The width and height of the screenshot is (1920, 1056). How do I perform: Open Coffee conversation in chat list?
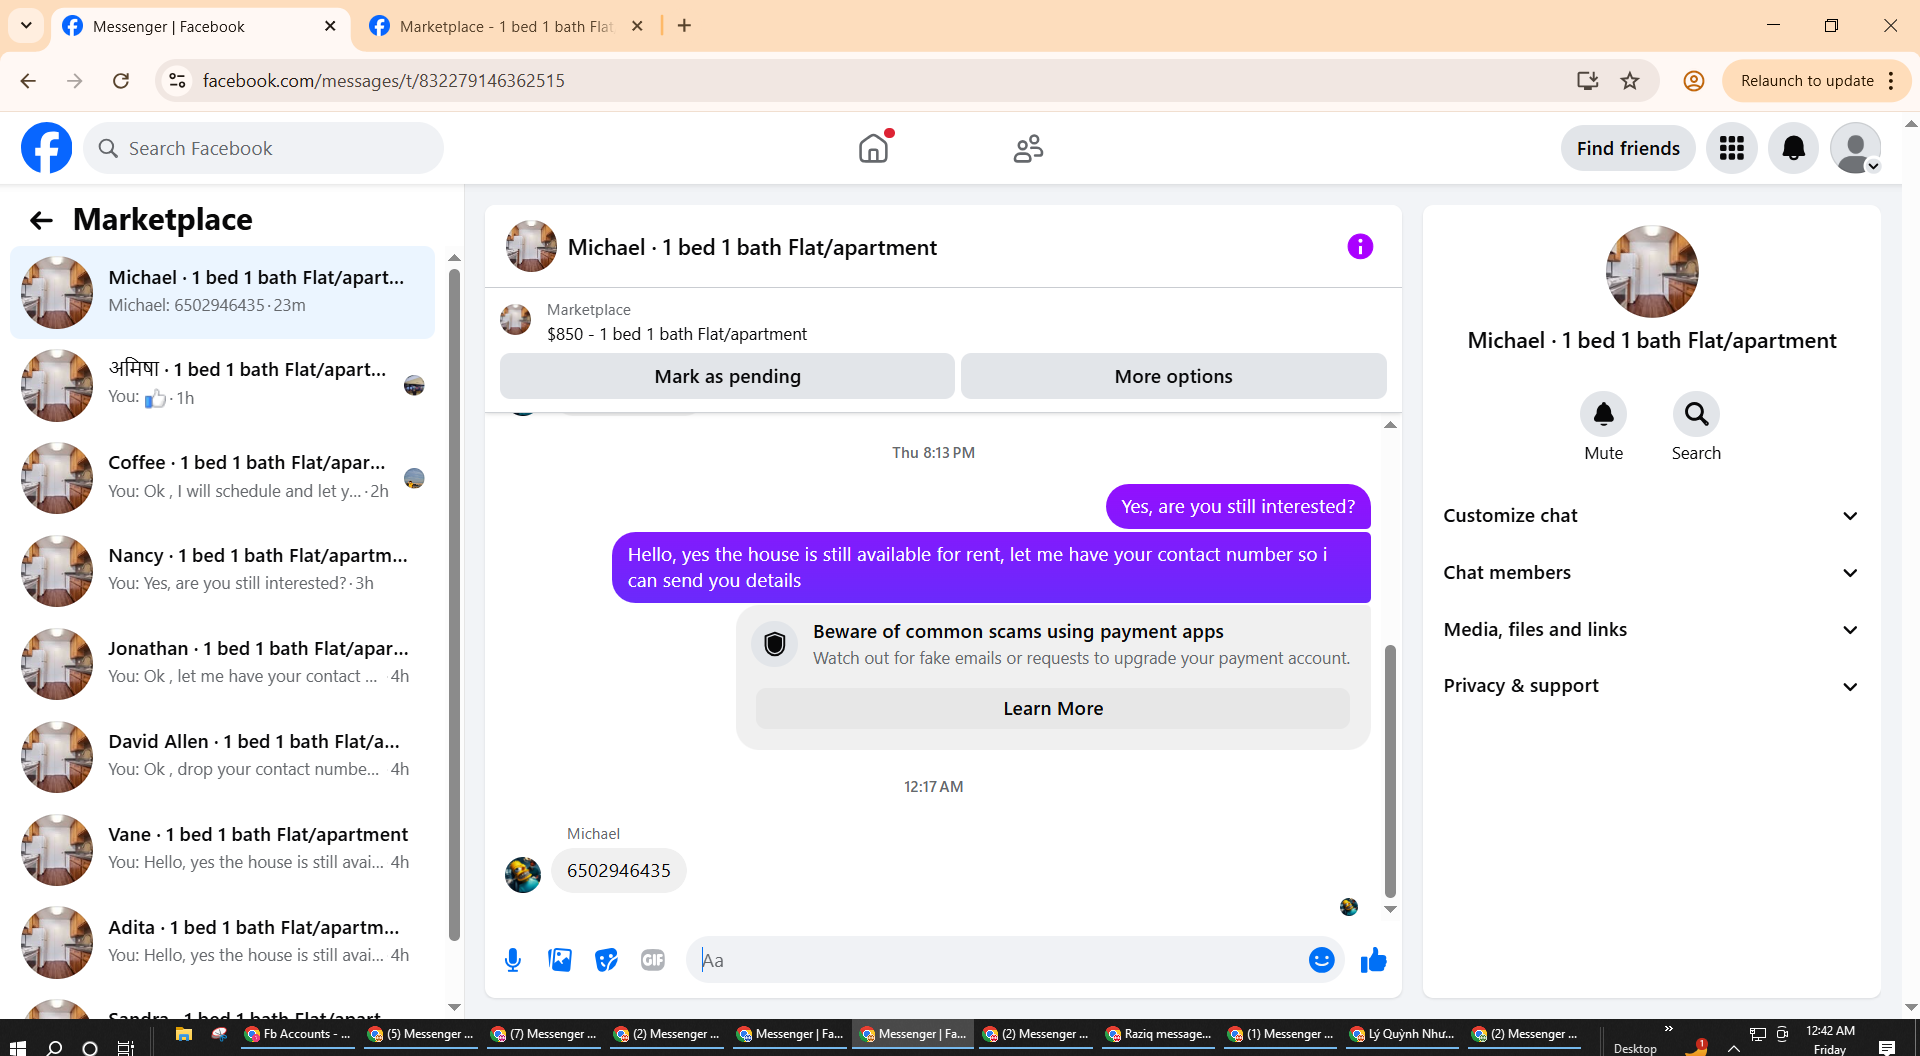223,478
